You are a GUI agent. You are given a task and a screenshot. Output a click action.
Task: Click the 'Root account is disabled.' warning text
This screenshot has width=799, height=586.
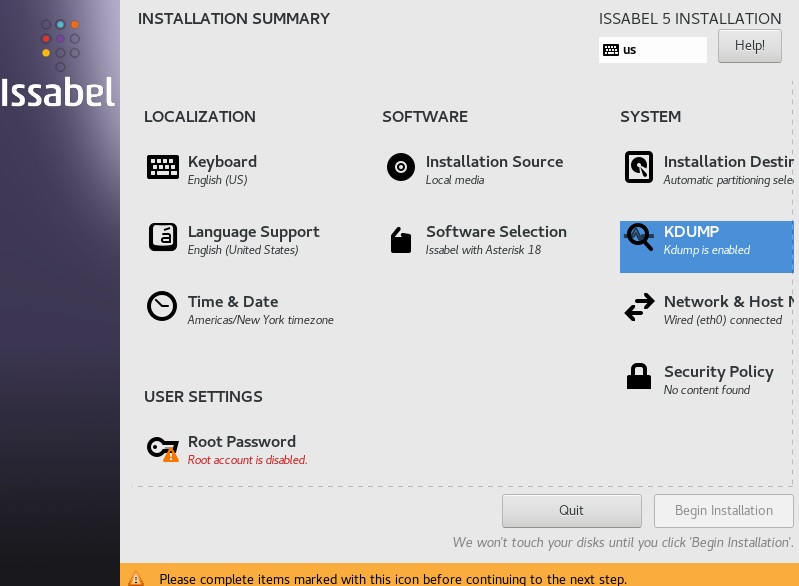[x=247, y=460]
